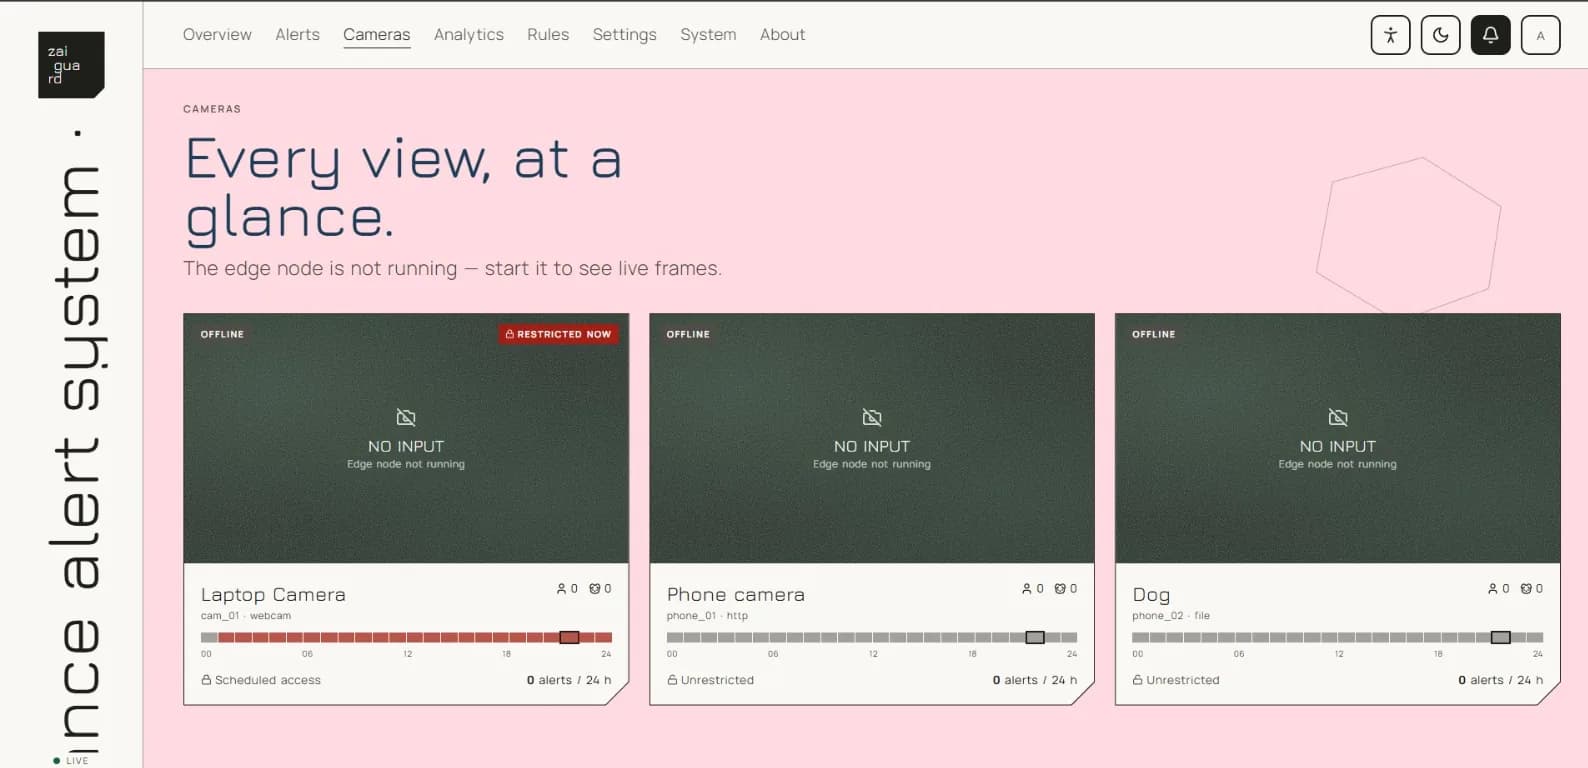Click the phone_01 · http source text

pos(707,616)
